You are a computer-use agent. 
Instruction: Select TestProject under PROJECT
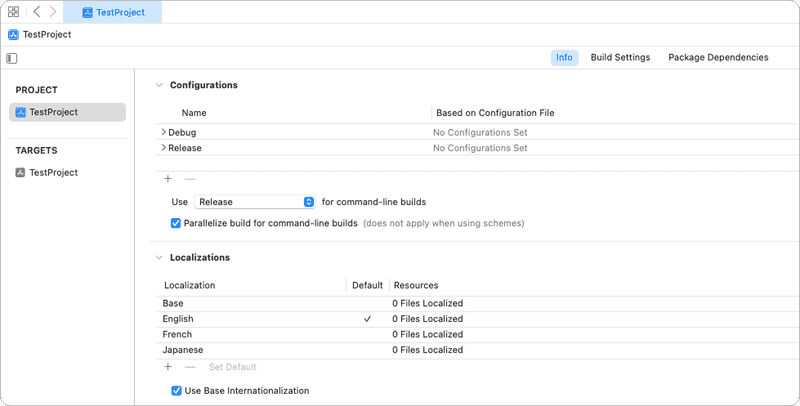[67, 112]
